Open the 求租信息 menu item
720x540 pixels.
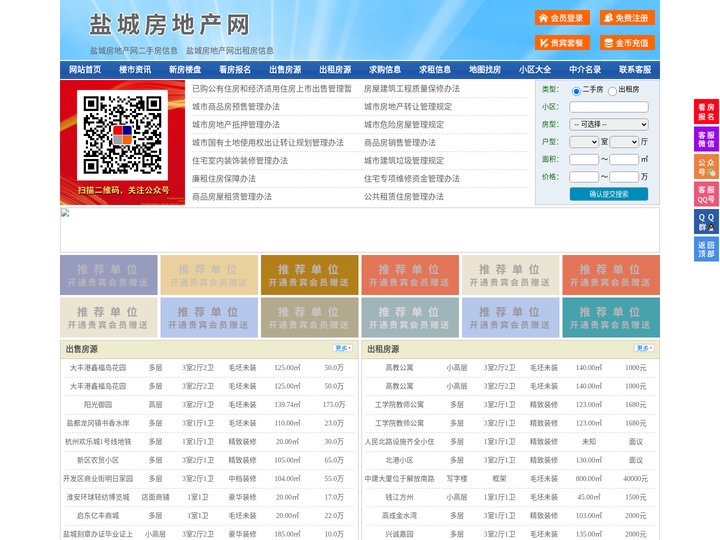tap(435, 70)
